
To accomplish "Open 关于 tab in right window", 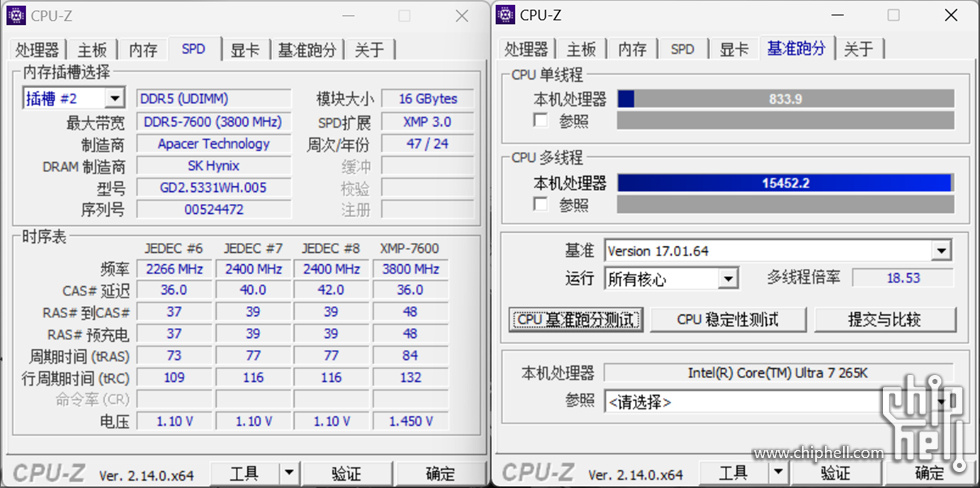I will pos(859,49).
